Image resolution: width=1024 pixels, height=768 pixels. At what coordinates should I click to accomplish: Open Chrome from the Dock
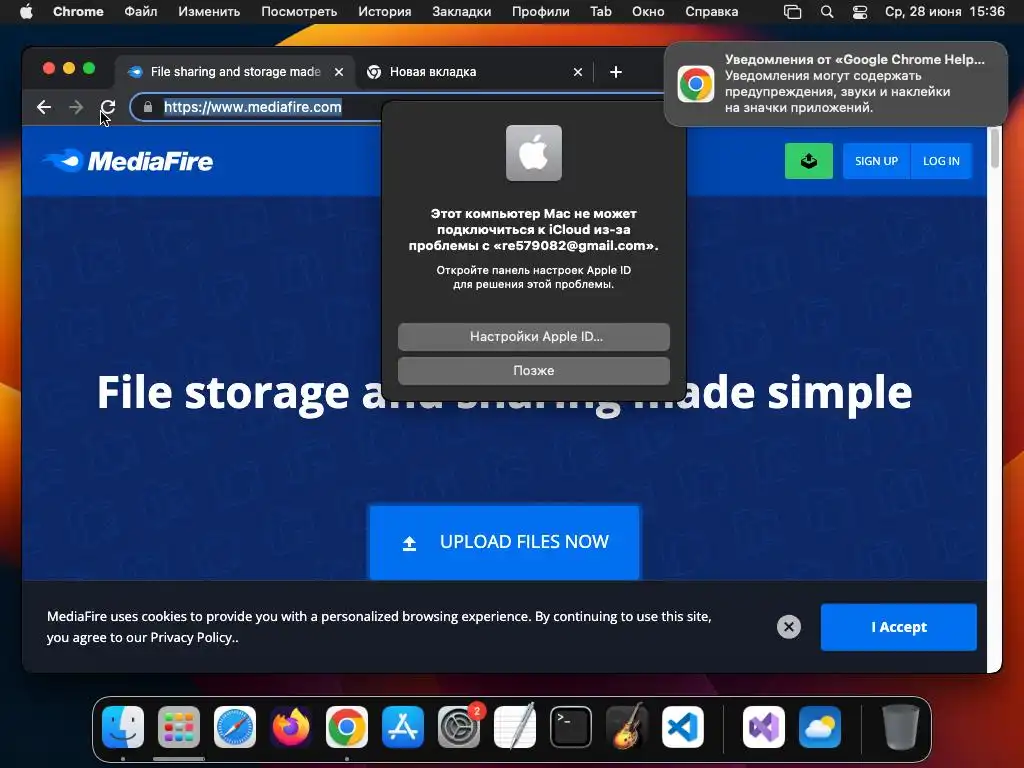coord(347,727)
